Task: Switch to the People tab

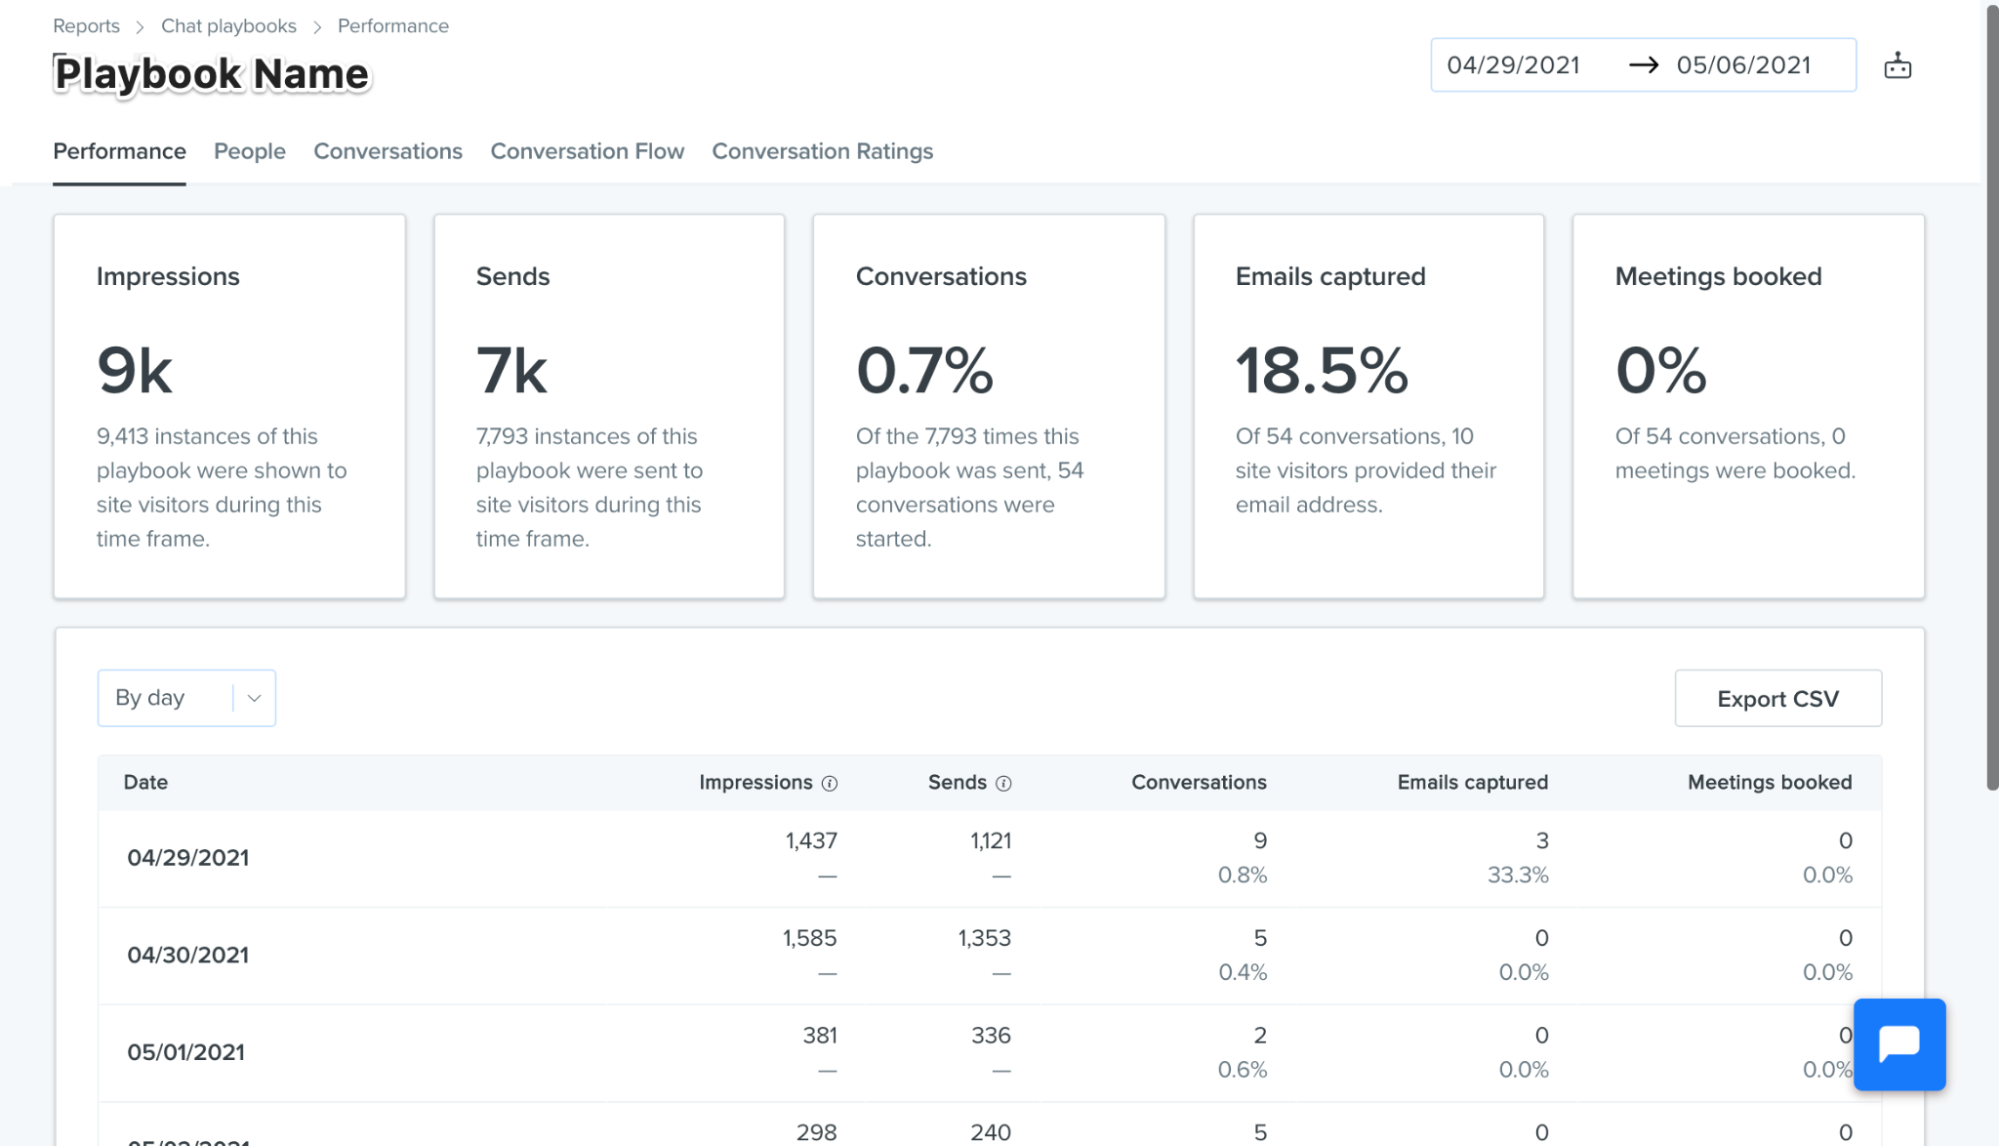Action: [x=250, y=151]
